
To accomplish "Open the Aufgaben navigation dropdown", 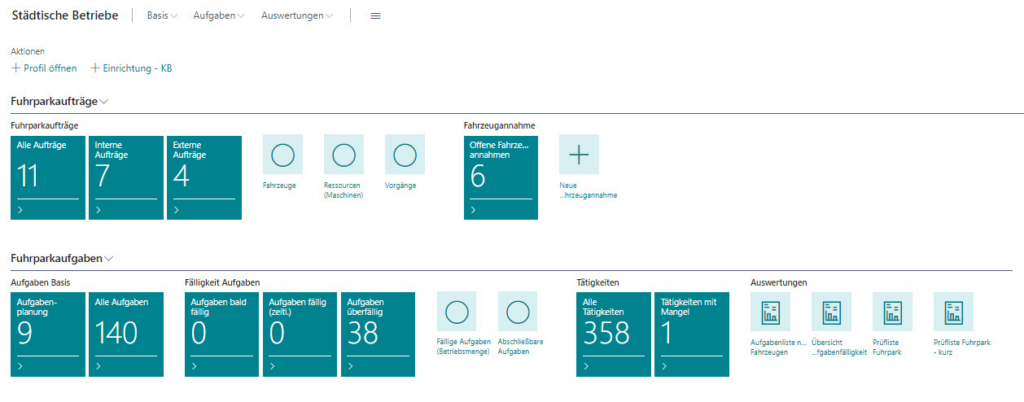I will coord(219,16).
